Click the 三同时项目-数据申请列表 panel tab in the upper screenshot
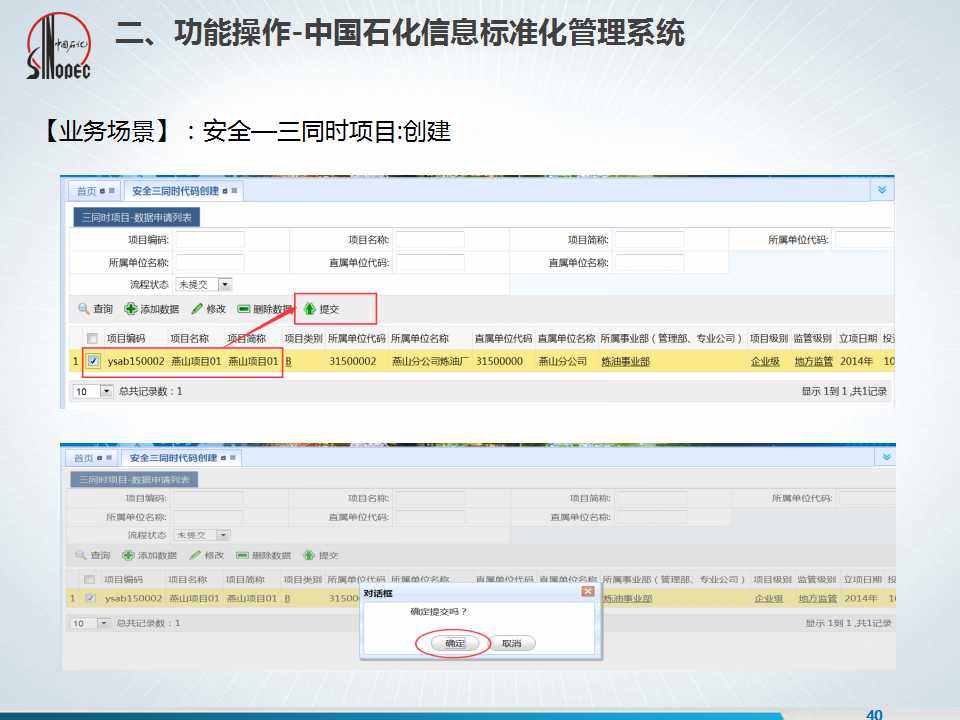The image size is (960, 720). (x=137, y=217)
